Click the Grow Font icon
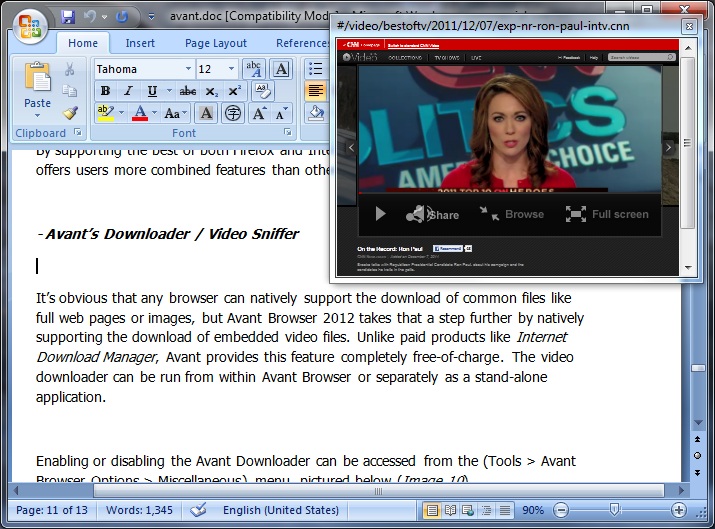Screen dimensions: 715x529 click(259, 113)
